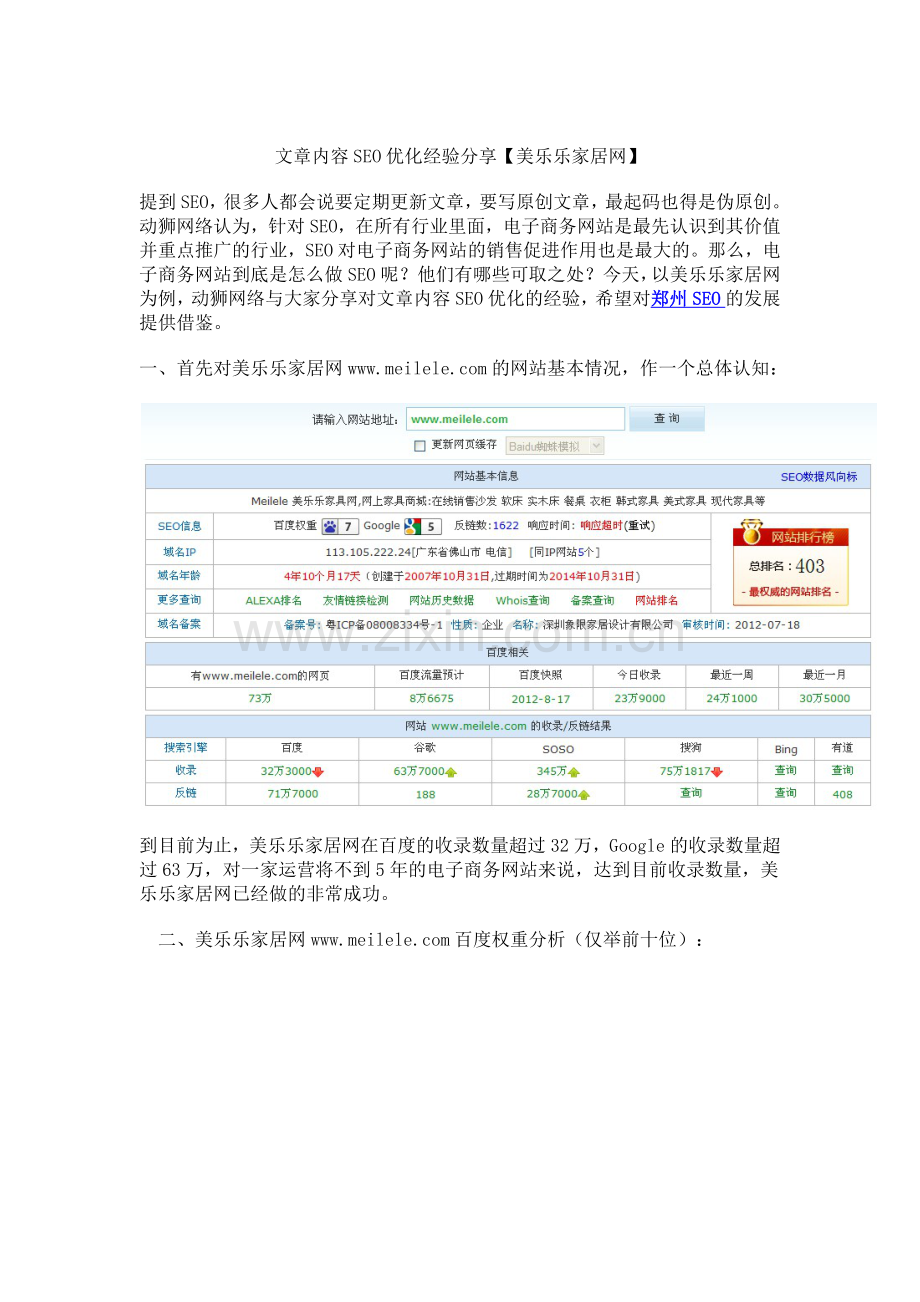The height and width of the screenshot is (1302, 920).
Task: Click the 更多查询 row label
Action: (x=180, y=601)
